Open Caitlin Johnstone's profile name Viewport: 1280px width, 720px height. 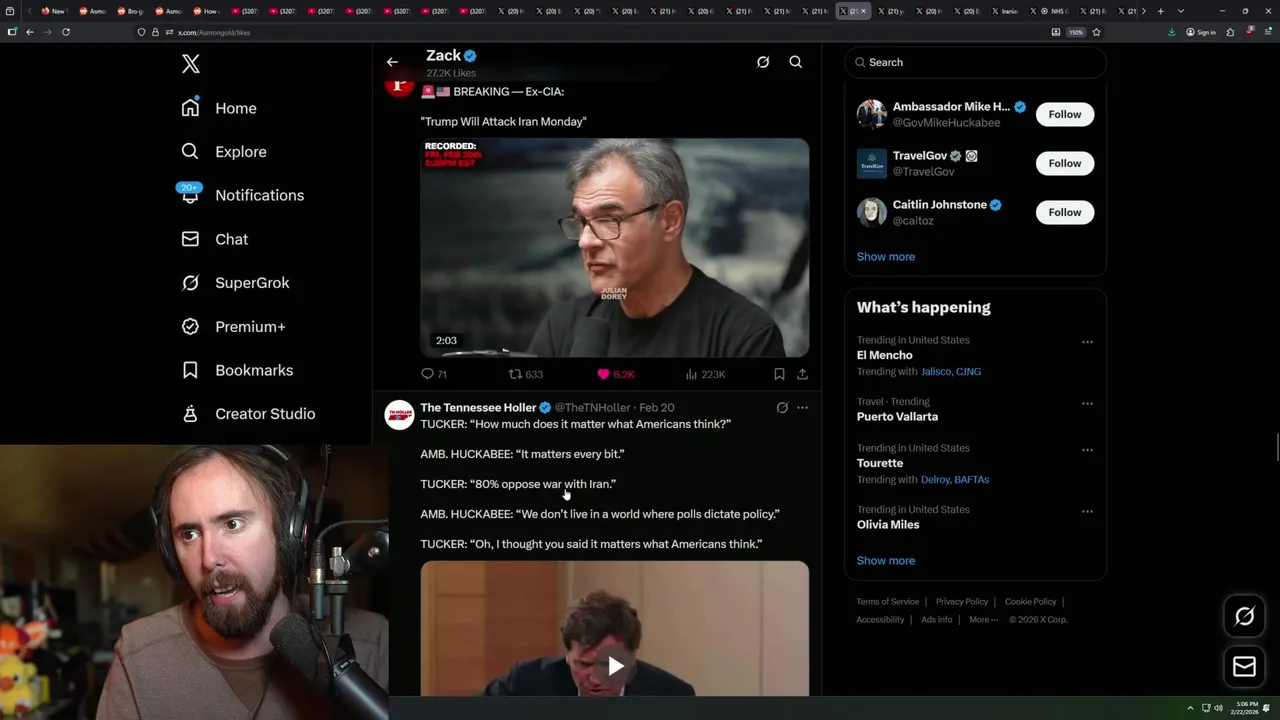pyautogui.click(x=939, y=204)
